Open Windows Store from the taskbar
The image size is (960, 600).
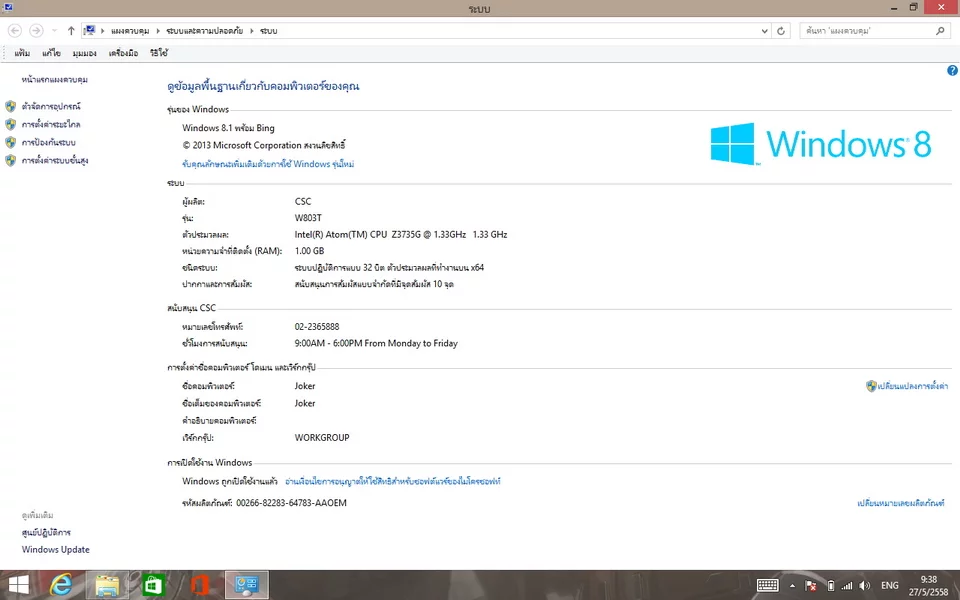(x=153, y=585)
